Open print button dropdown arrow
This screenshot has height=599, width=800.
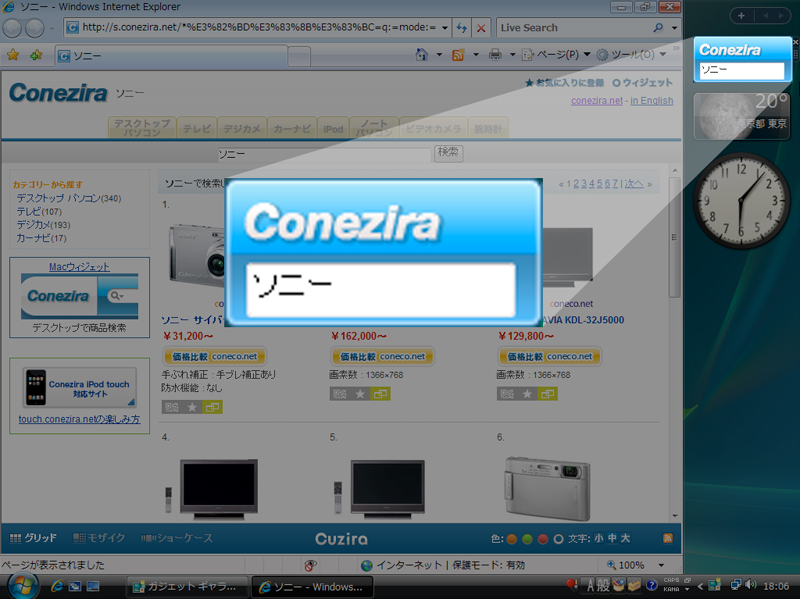pos(512,55)
